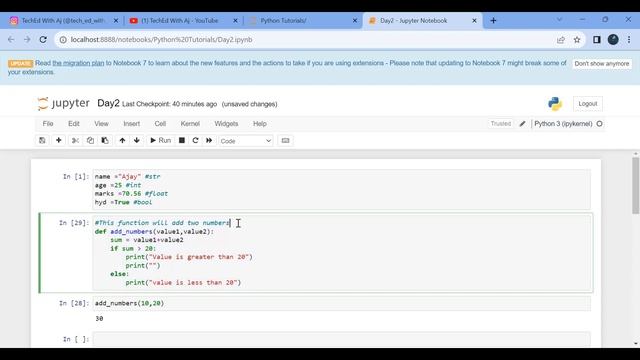Toggle the browser side panel
The height and width of the screenshot is (360, 640).
click(597, 40)
